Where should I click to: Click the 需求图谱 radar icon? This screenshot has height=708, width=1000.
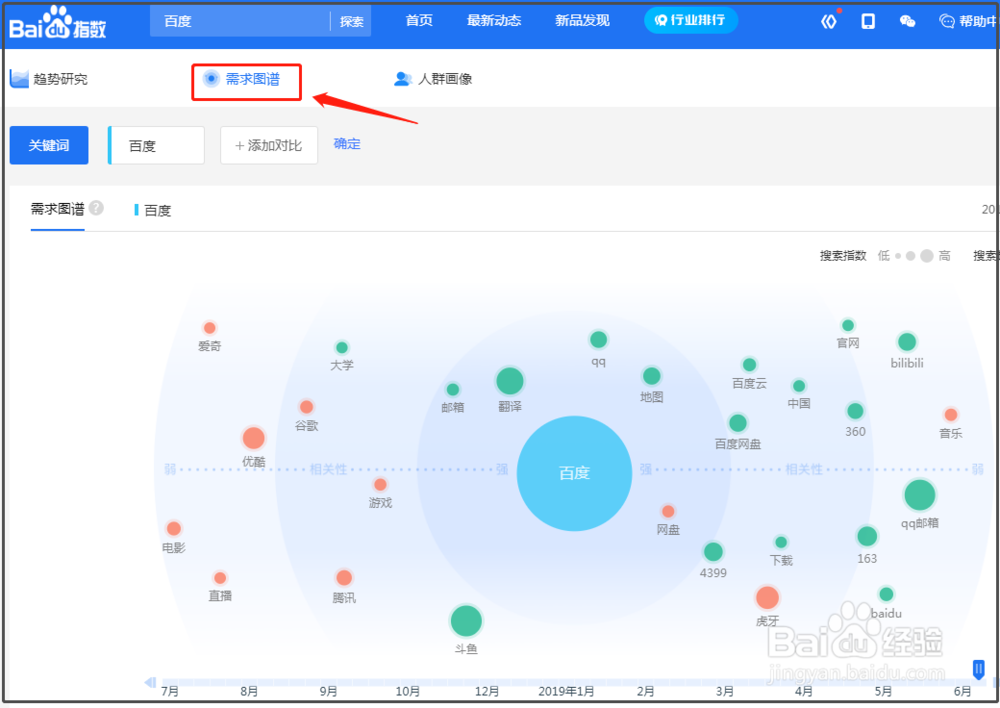[x=210, y=78]
